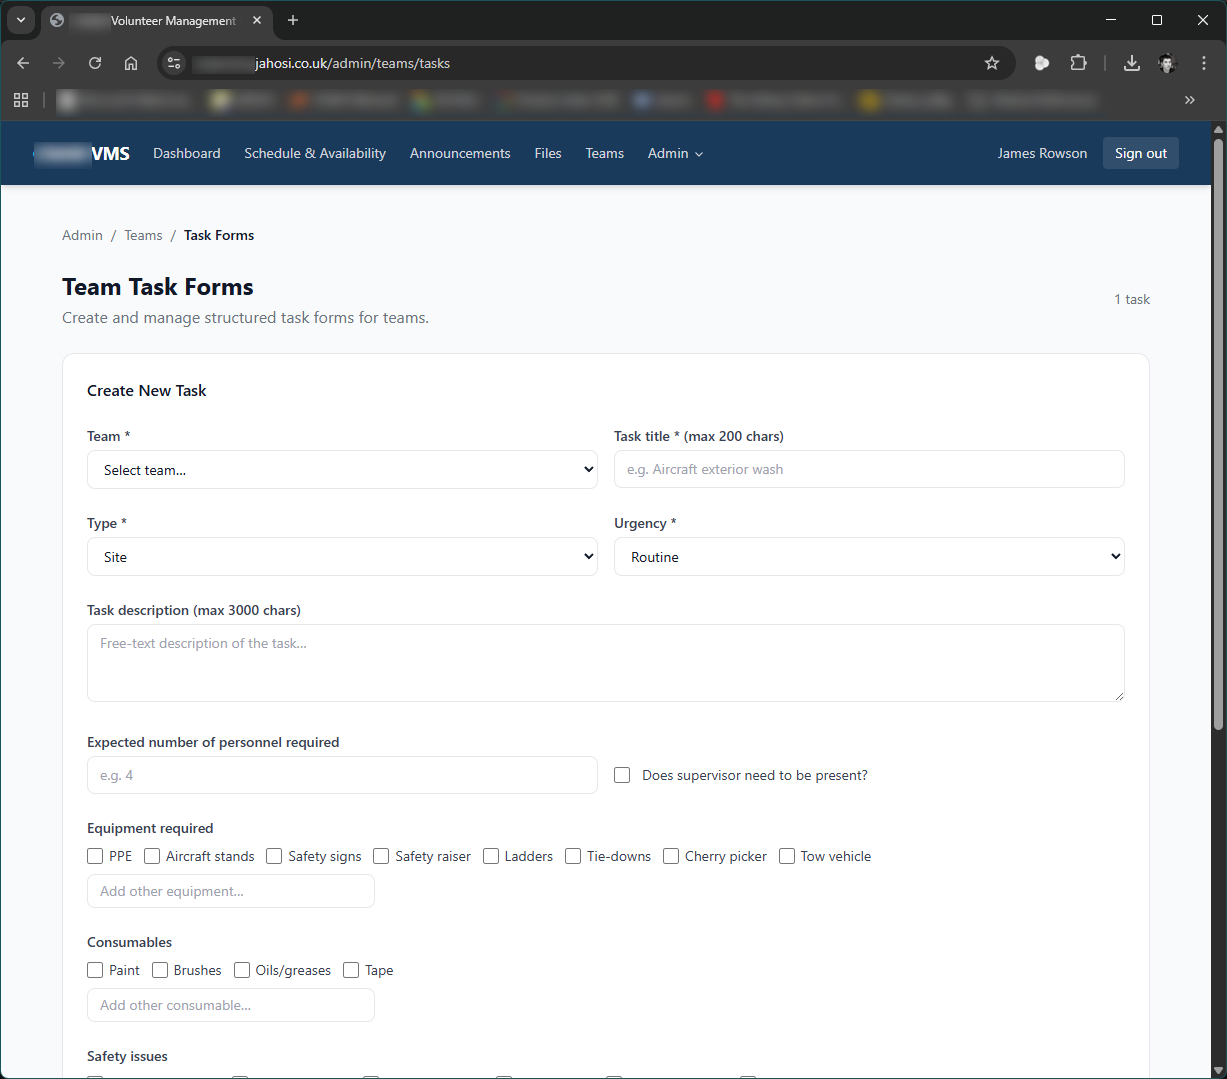Click the VMS logo link
The width and height of the screenshot is (1227, 1079).
[82, 153]
